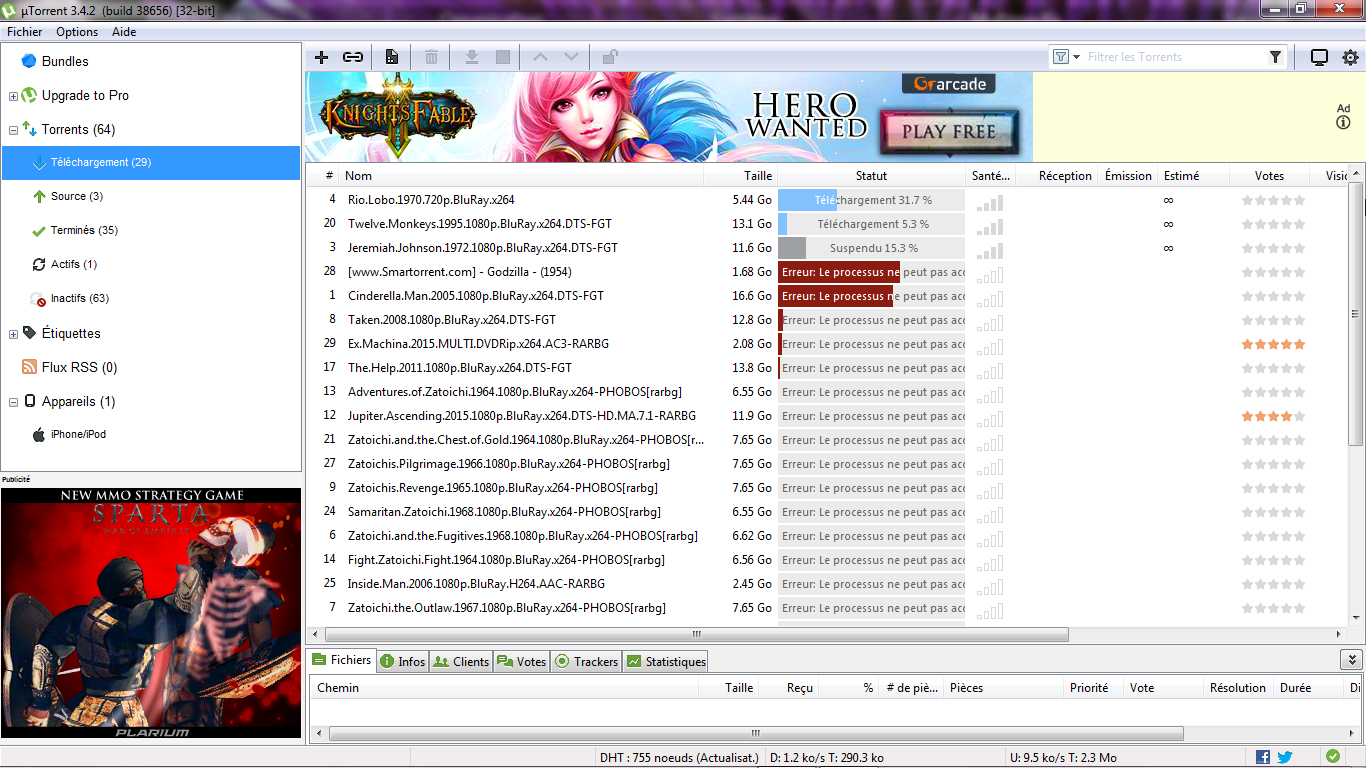Switch to the Fichiers tab
The image size is (1366, 768).
click(x=342, y=660)
